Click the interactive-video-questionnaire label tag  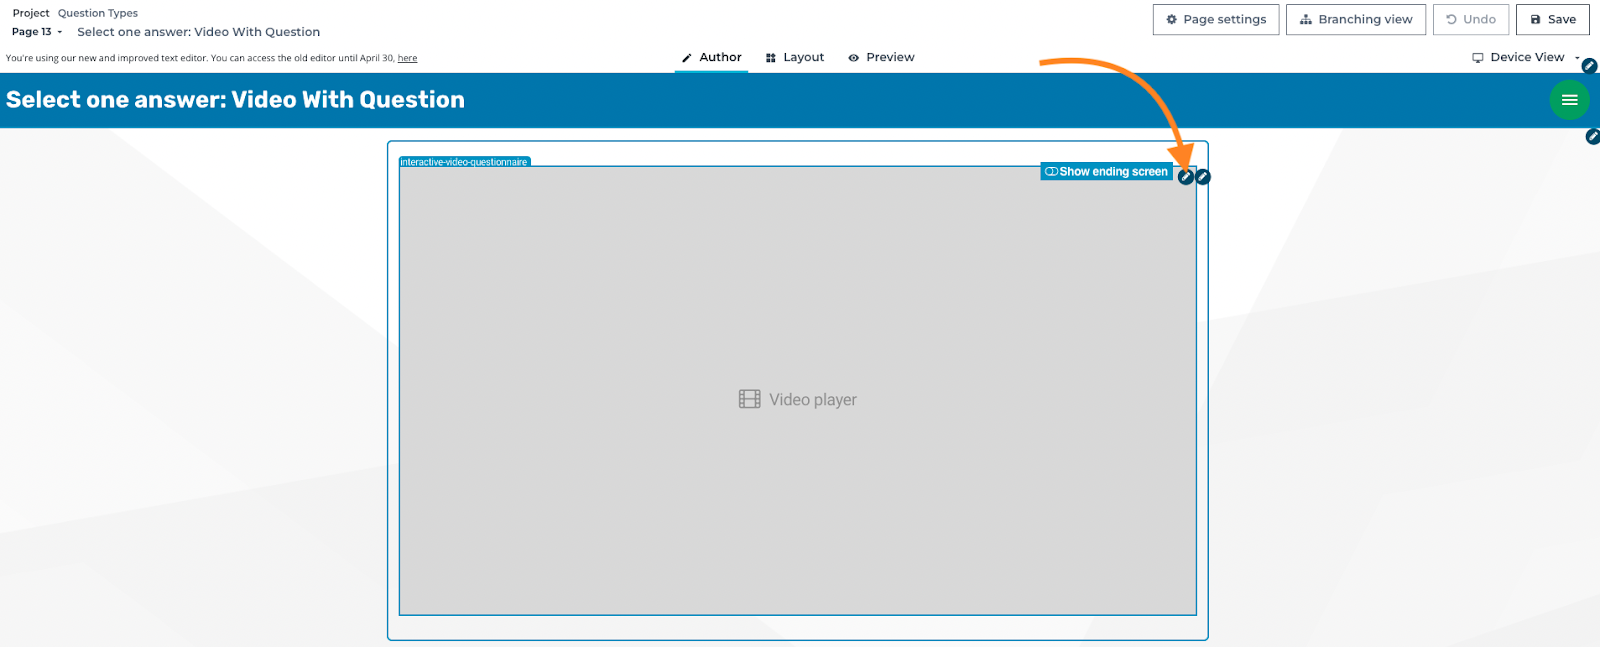point(464,162)
